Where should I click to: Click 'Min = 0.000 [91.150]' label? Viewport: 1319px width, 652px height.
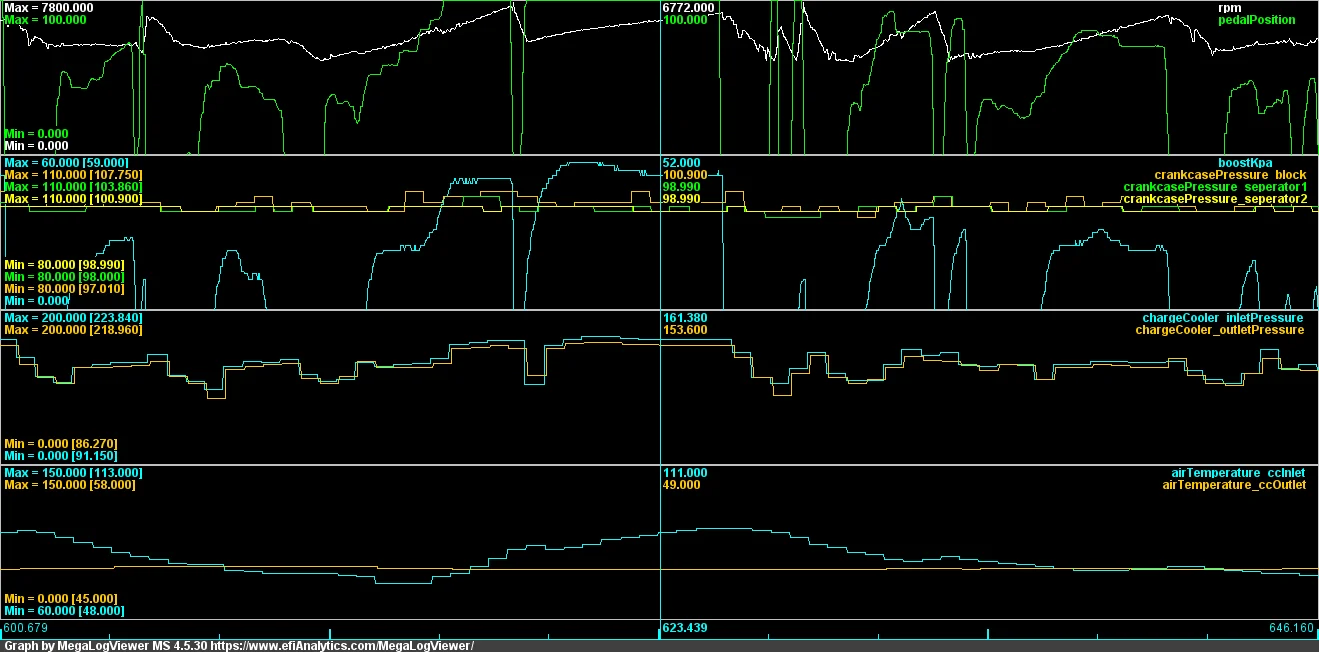[61, 456]
